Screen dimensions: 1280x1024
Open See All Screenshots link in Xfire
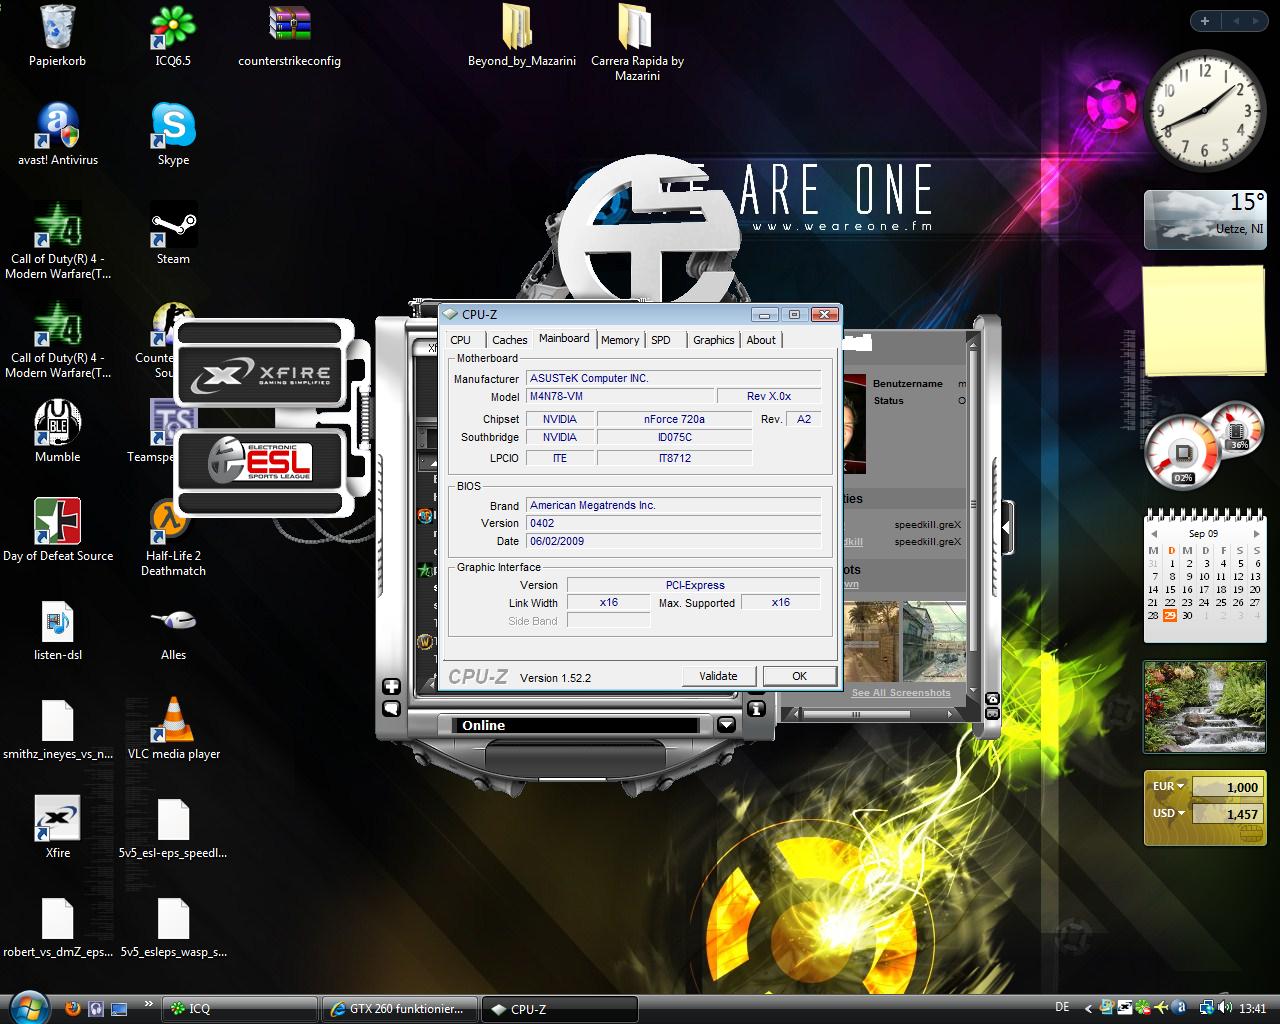pos(901,692)
